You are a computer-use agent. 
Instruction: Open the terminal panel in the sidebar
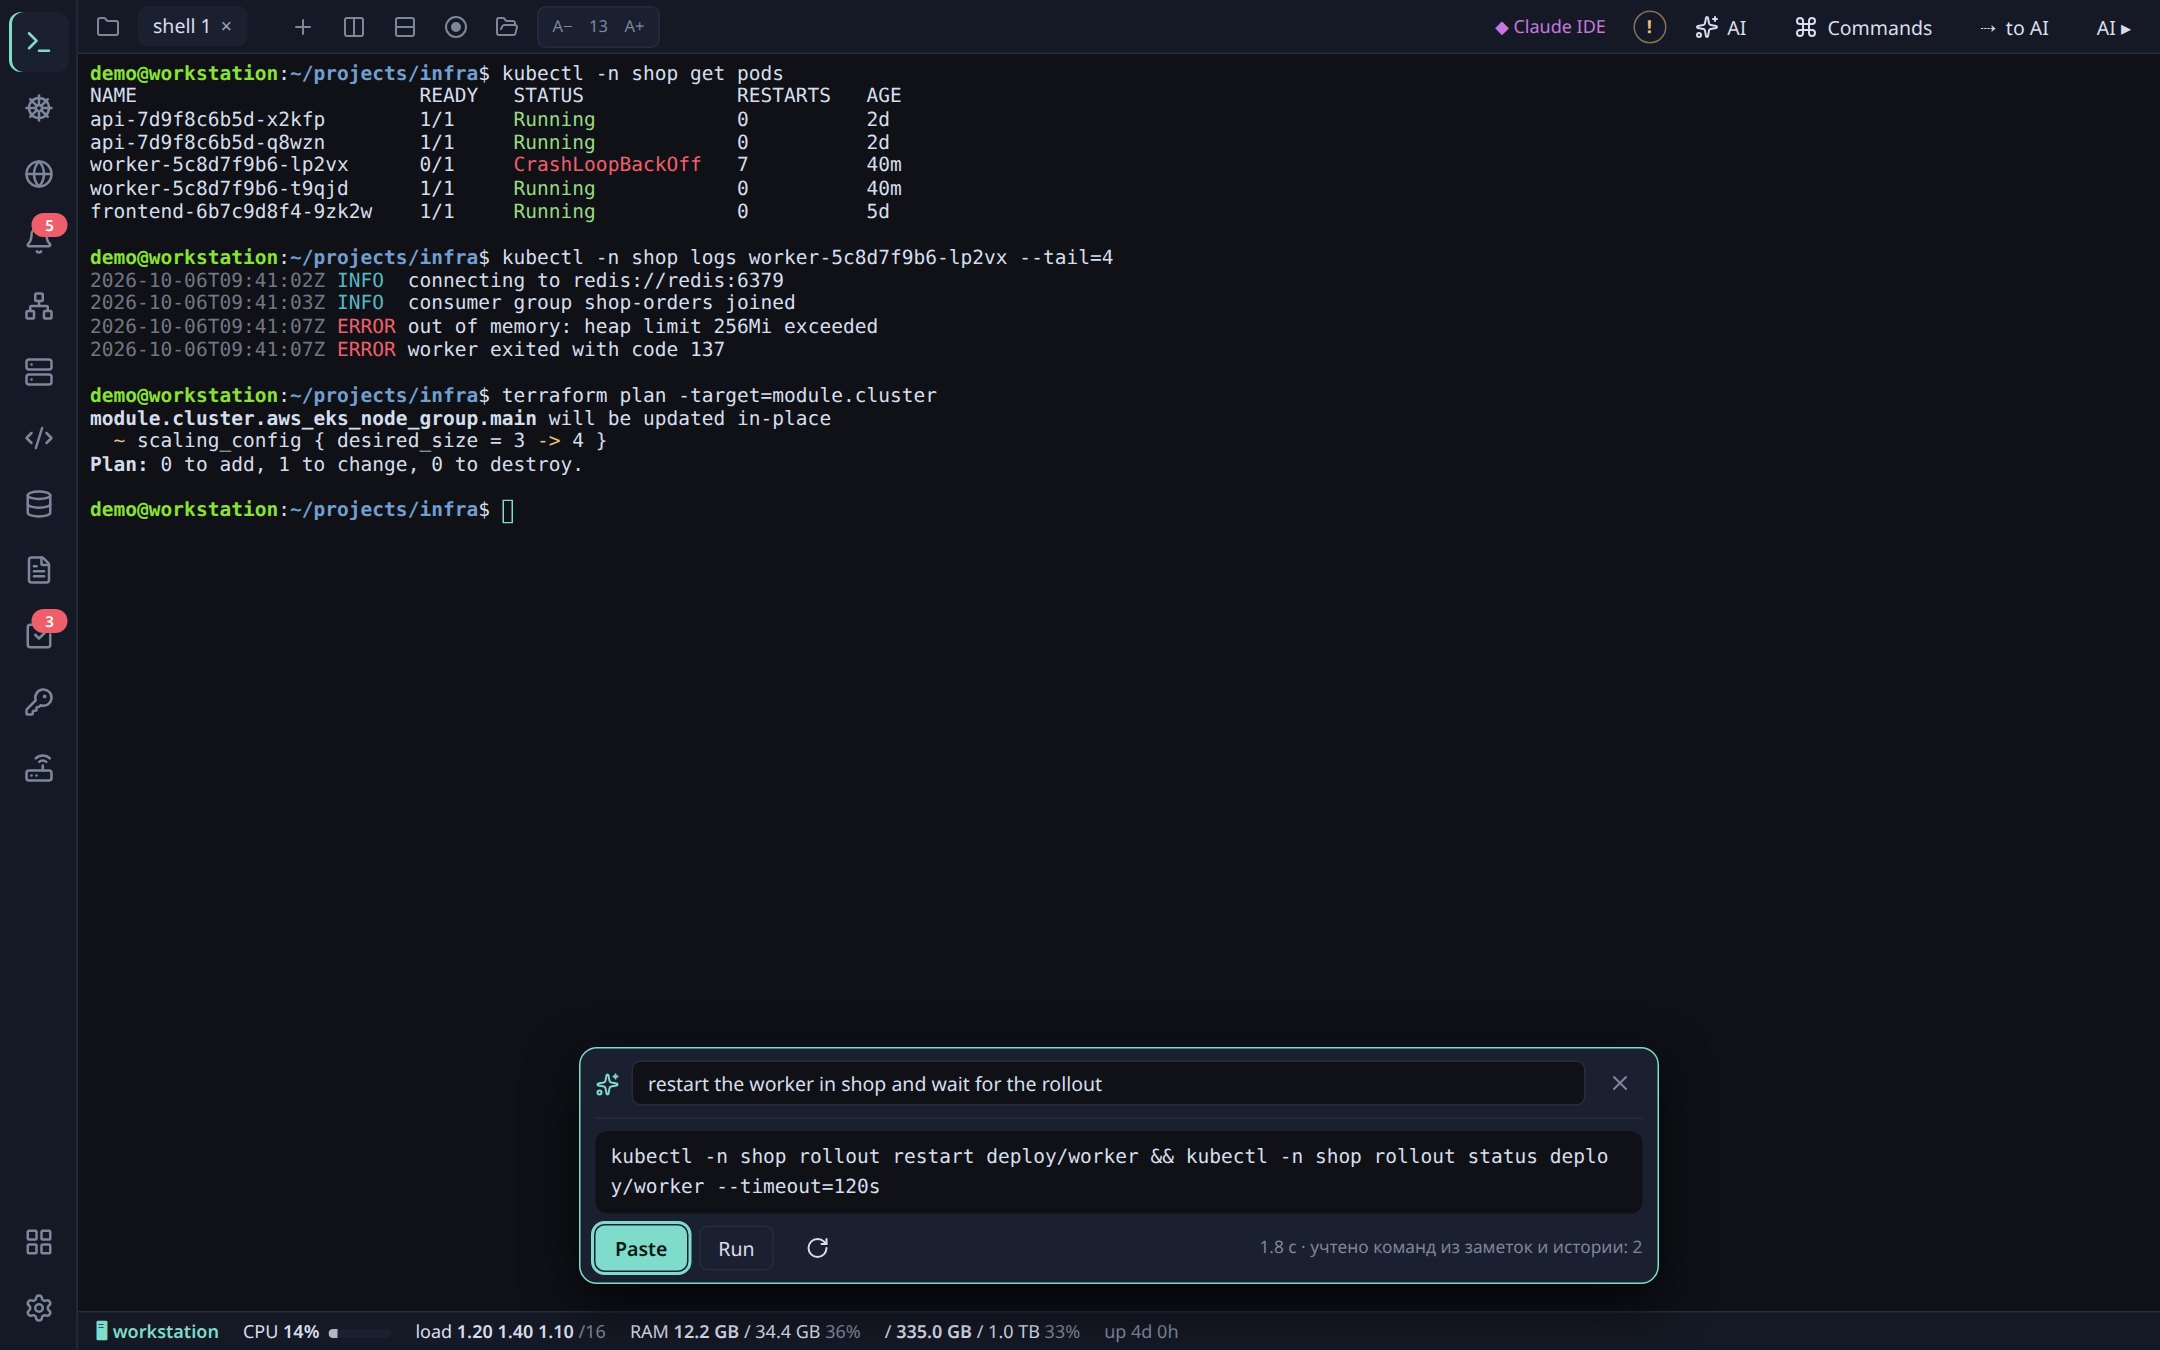(x=39, y=41)
